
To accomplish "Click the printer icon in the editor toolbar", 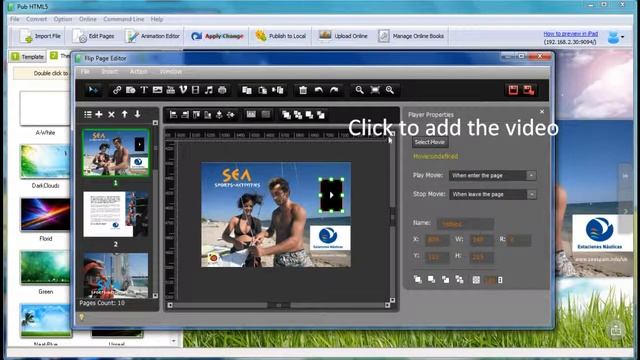I will 222,90.
